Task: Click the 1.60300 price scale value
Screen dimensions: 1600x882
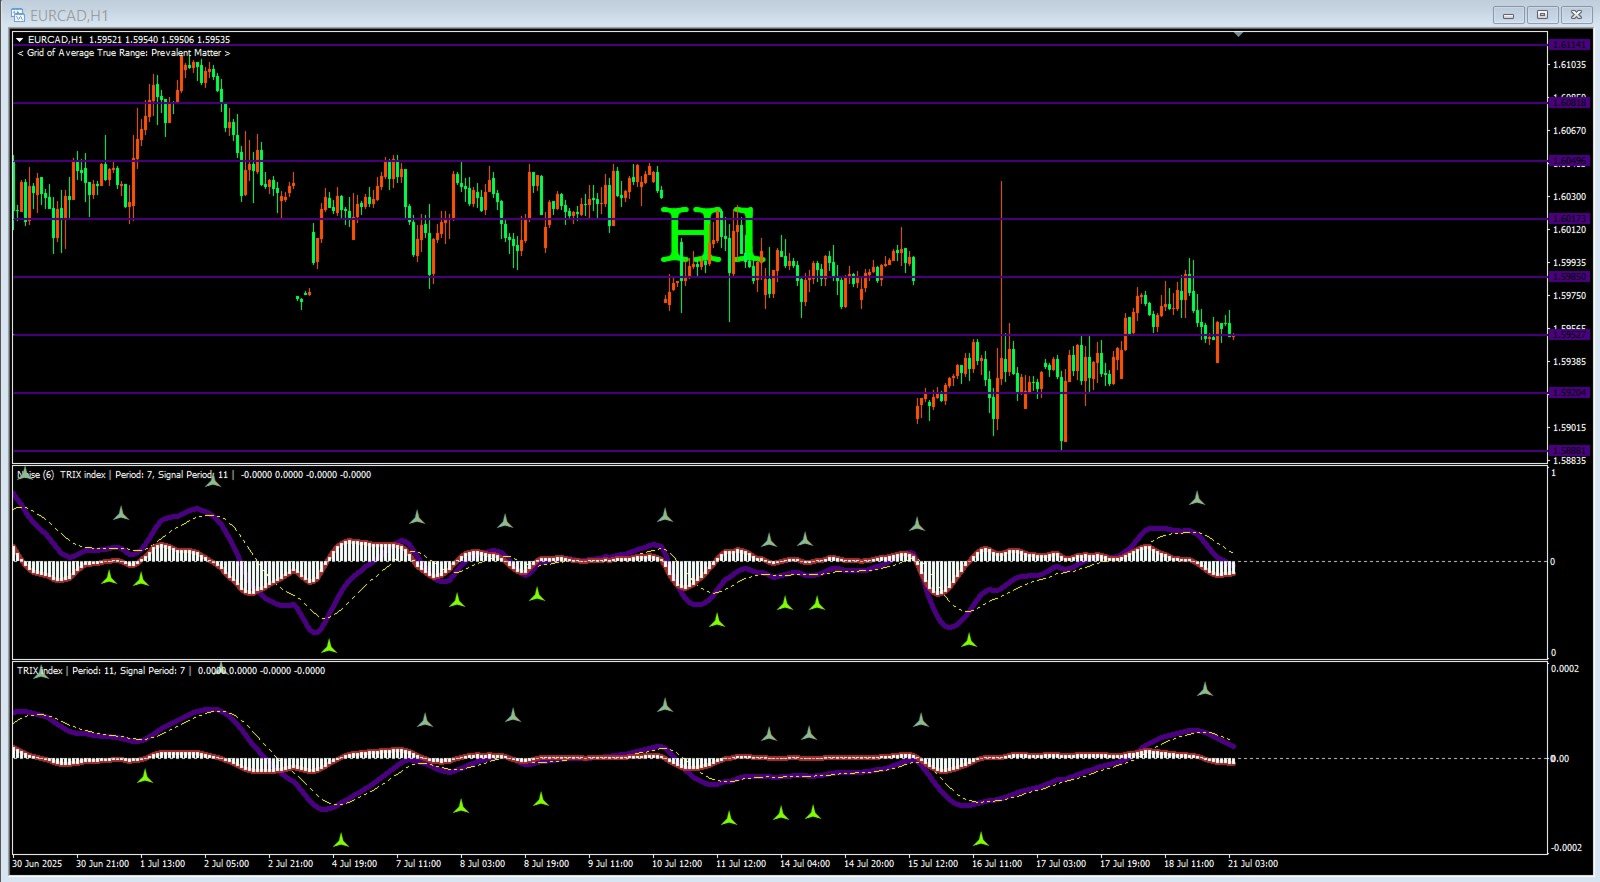Action: (x=1569, y=197)
